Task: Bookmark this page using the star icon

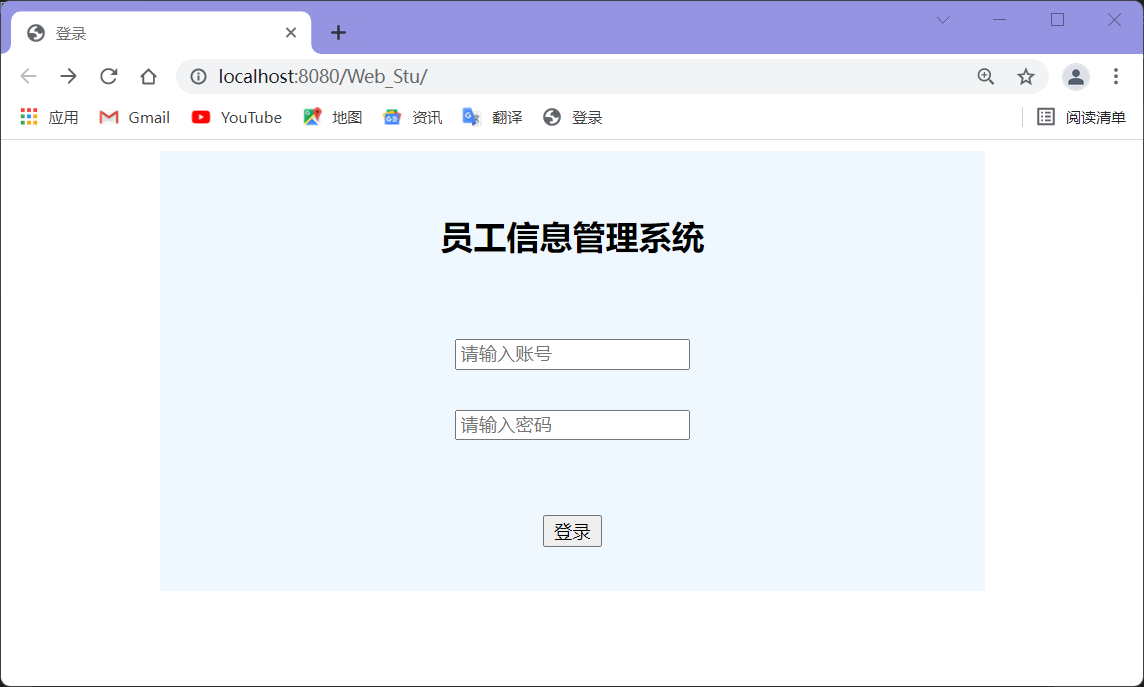Action: pyautogui.click(x=1025, y=76)
